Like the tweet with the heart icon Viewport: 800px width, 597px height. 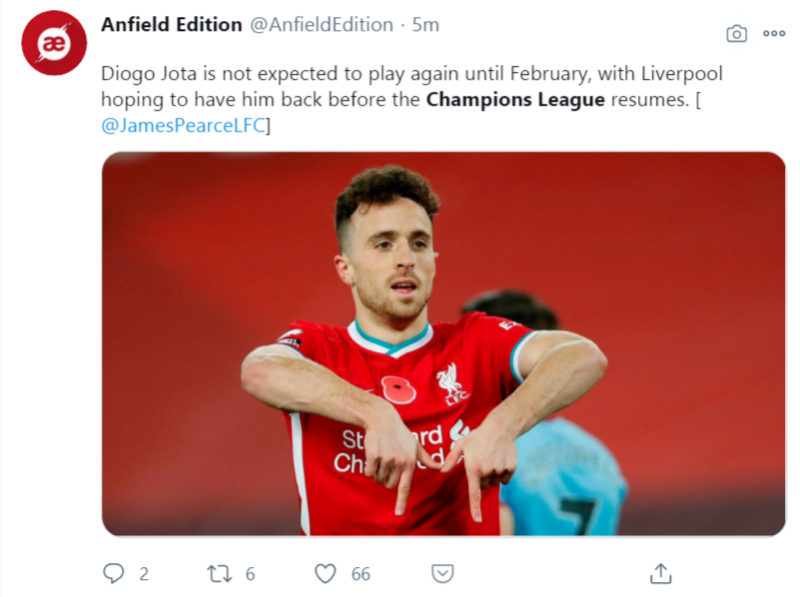tap(325, 573)
